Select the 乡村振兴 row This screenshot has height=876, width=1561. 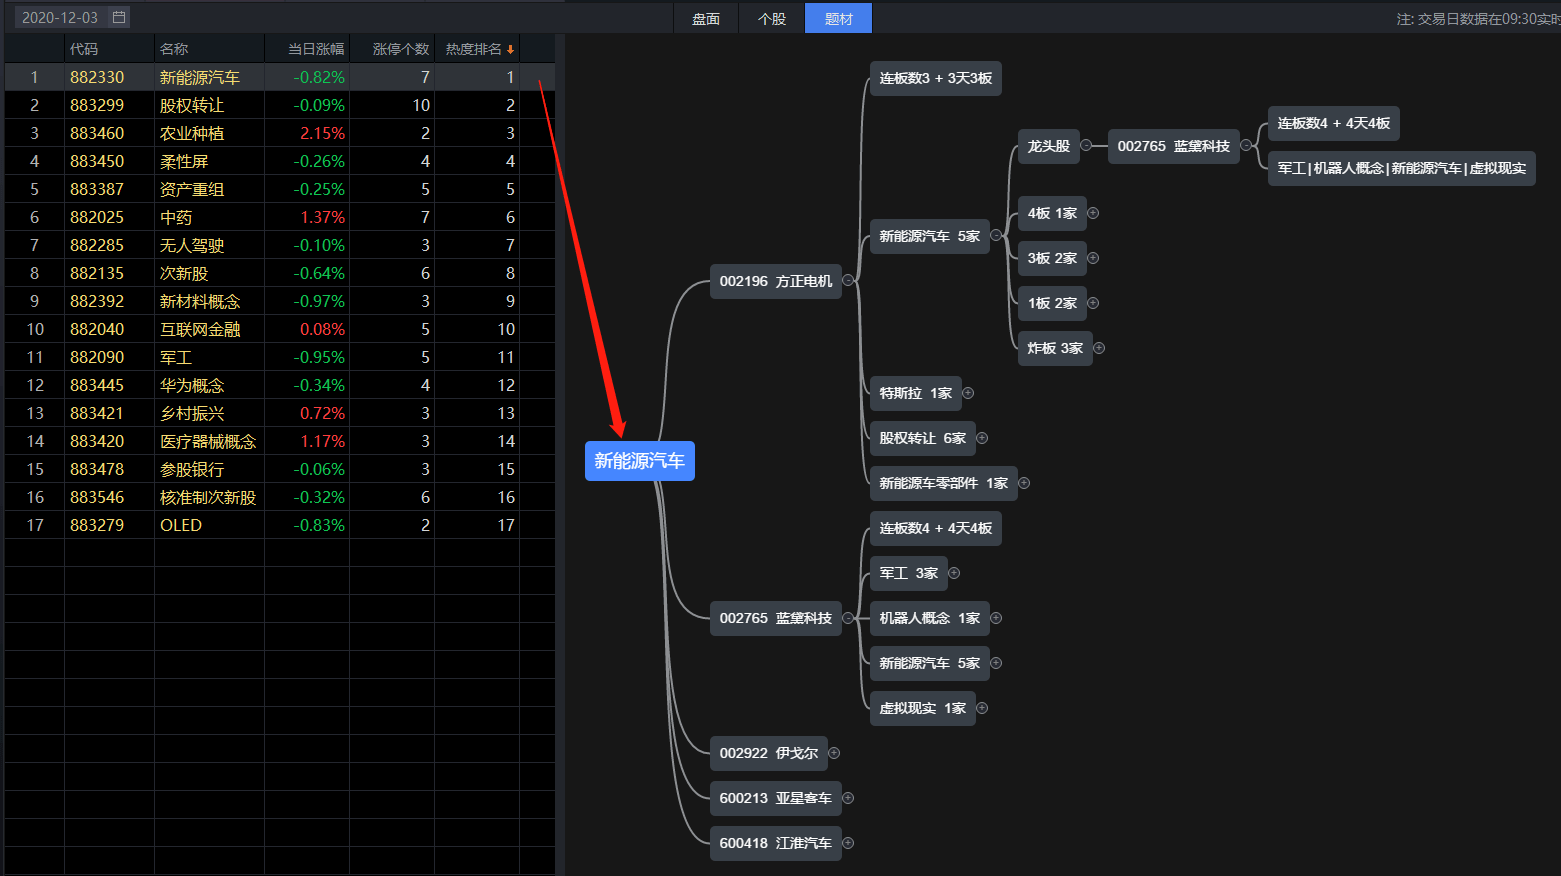279,413
